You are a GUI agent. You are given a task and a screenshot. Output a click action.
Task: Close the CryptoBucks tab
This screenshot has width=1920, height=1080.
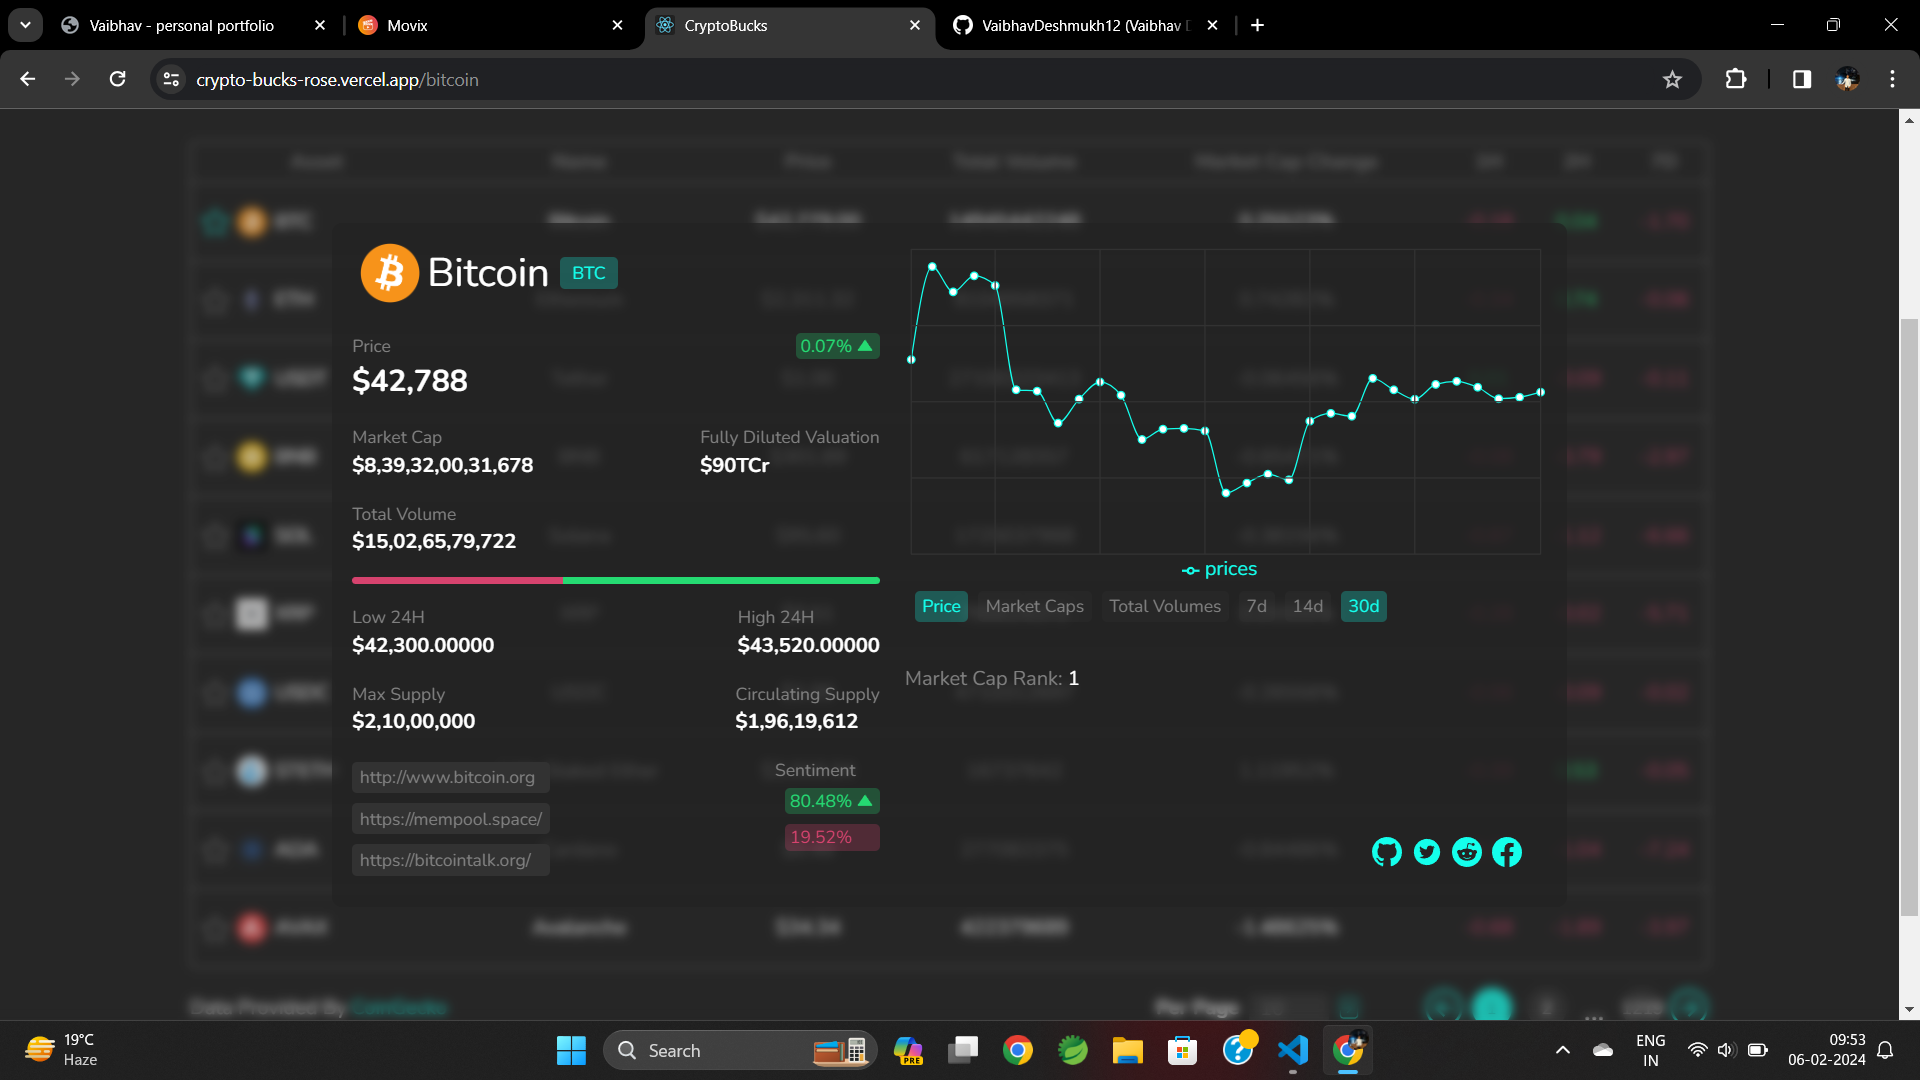(x=915, y=25)
